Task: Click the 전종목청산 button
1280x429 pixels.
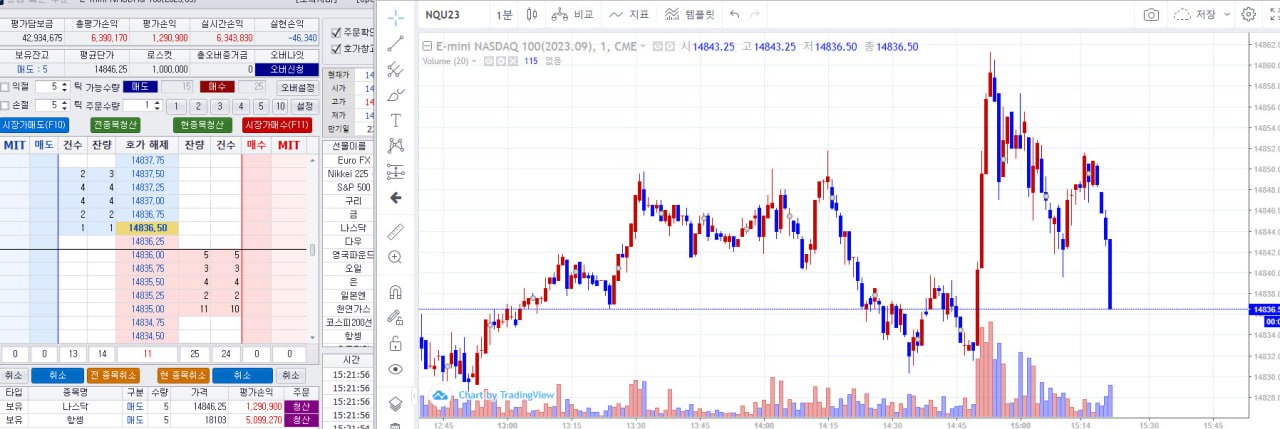Action: [117, 125]
